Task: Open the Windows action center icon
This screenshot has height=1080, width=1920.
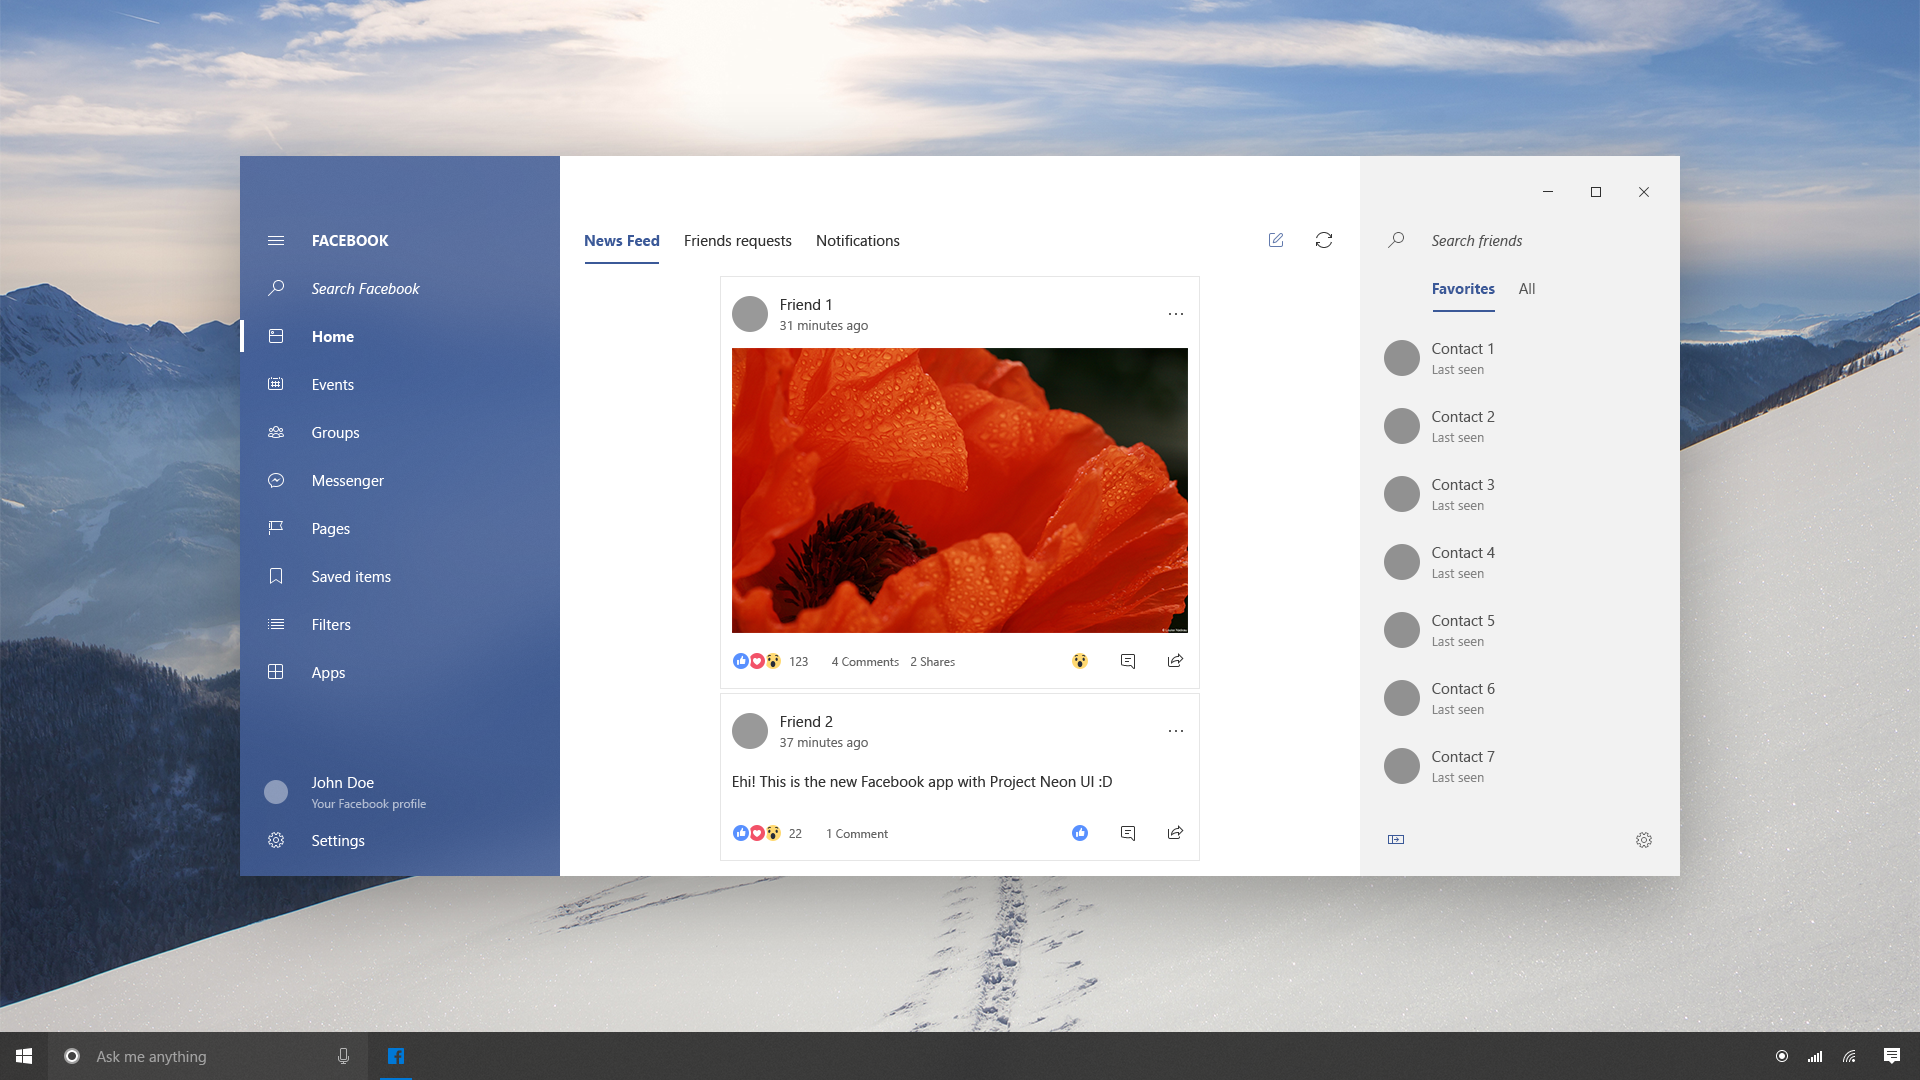Action: 1892,1056
